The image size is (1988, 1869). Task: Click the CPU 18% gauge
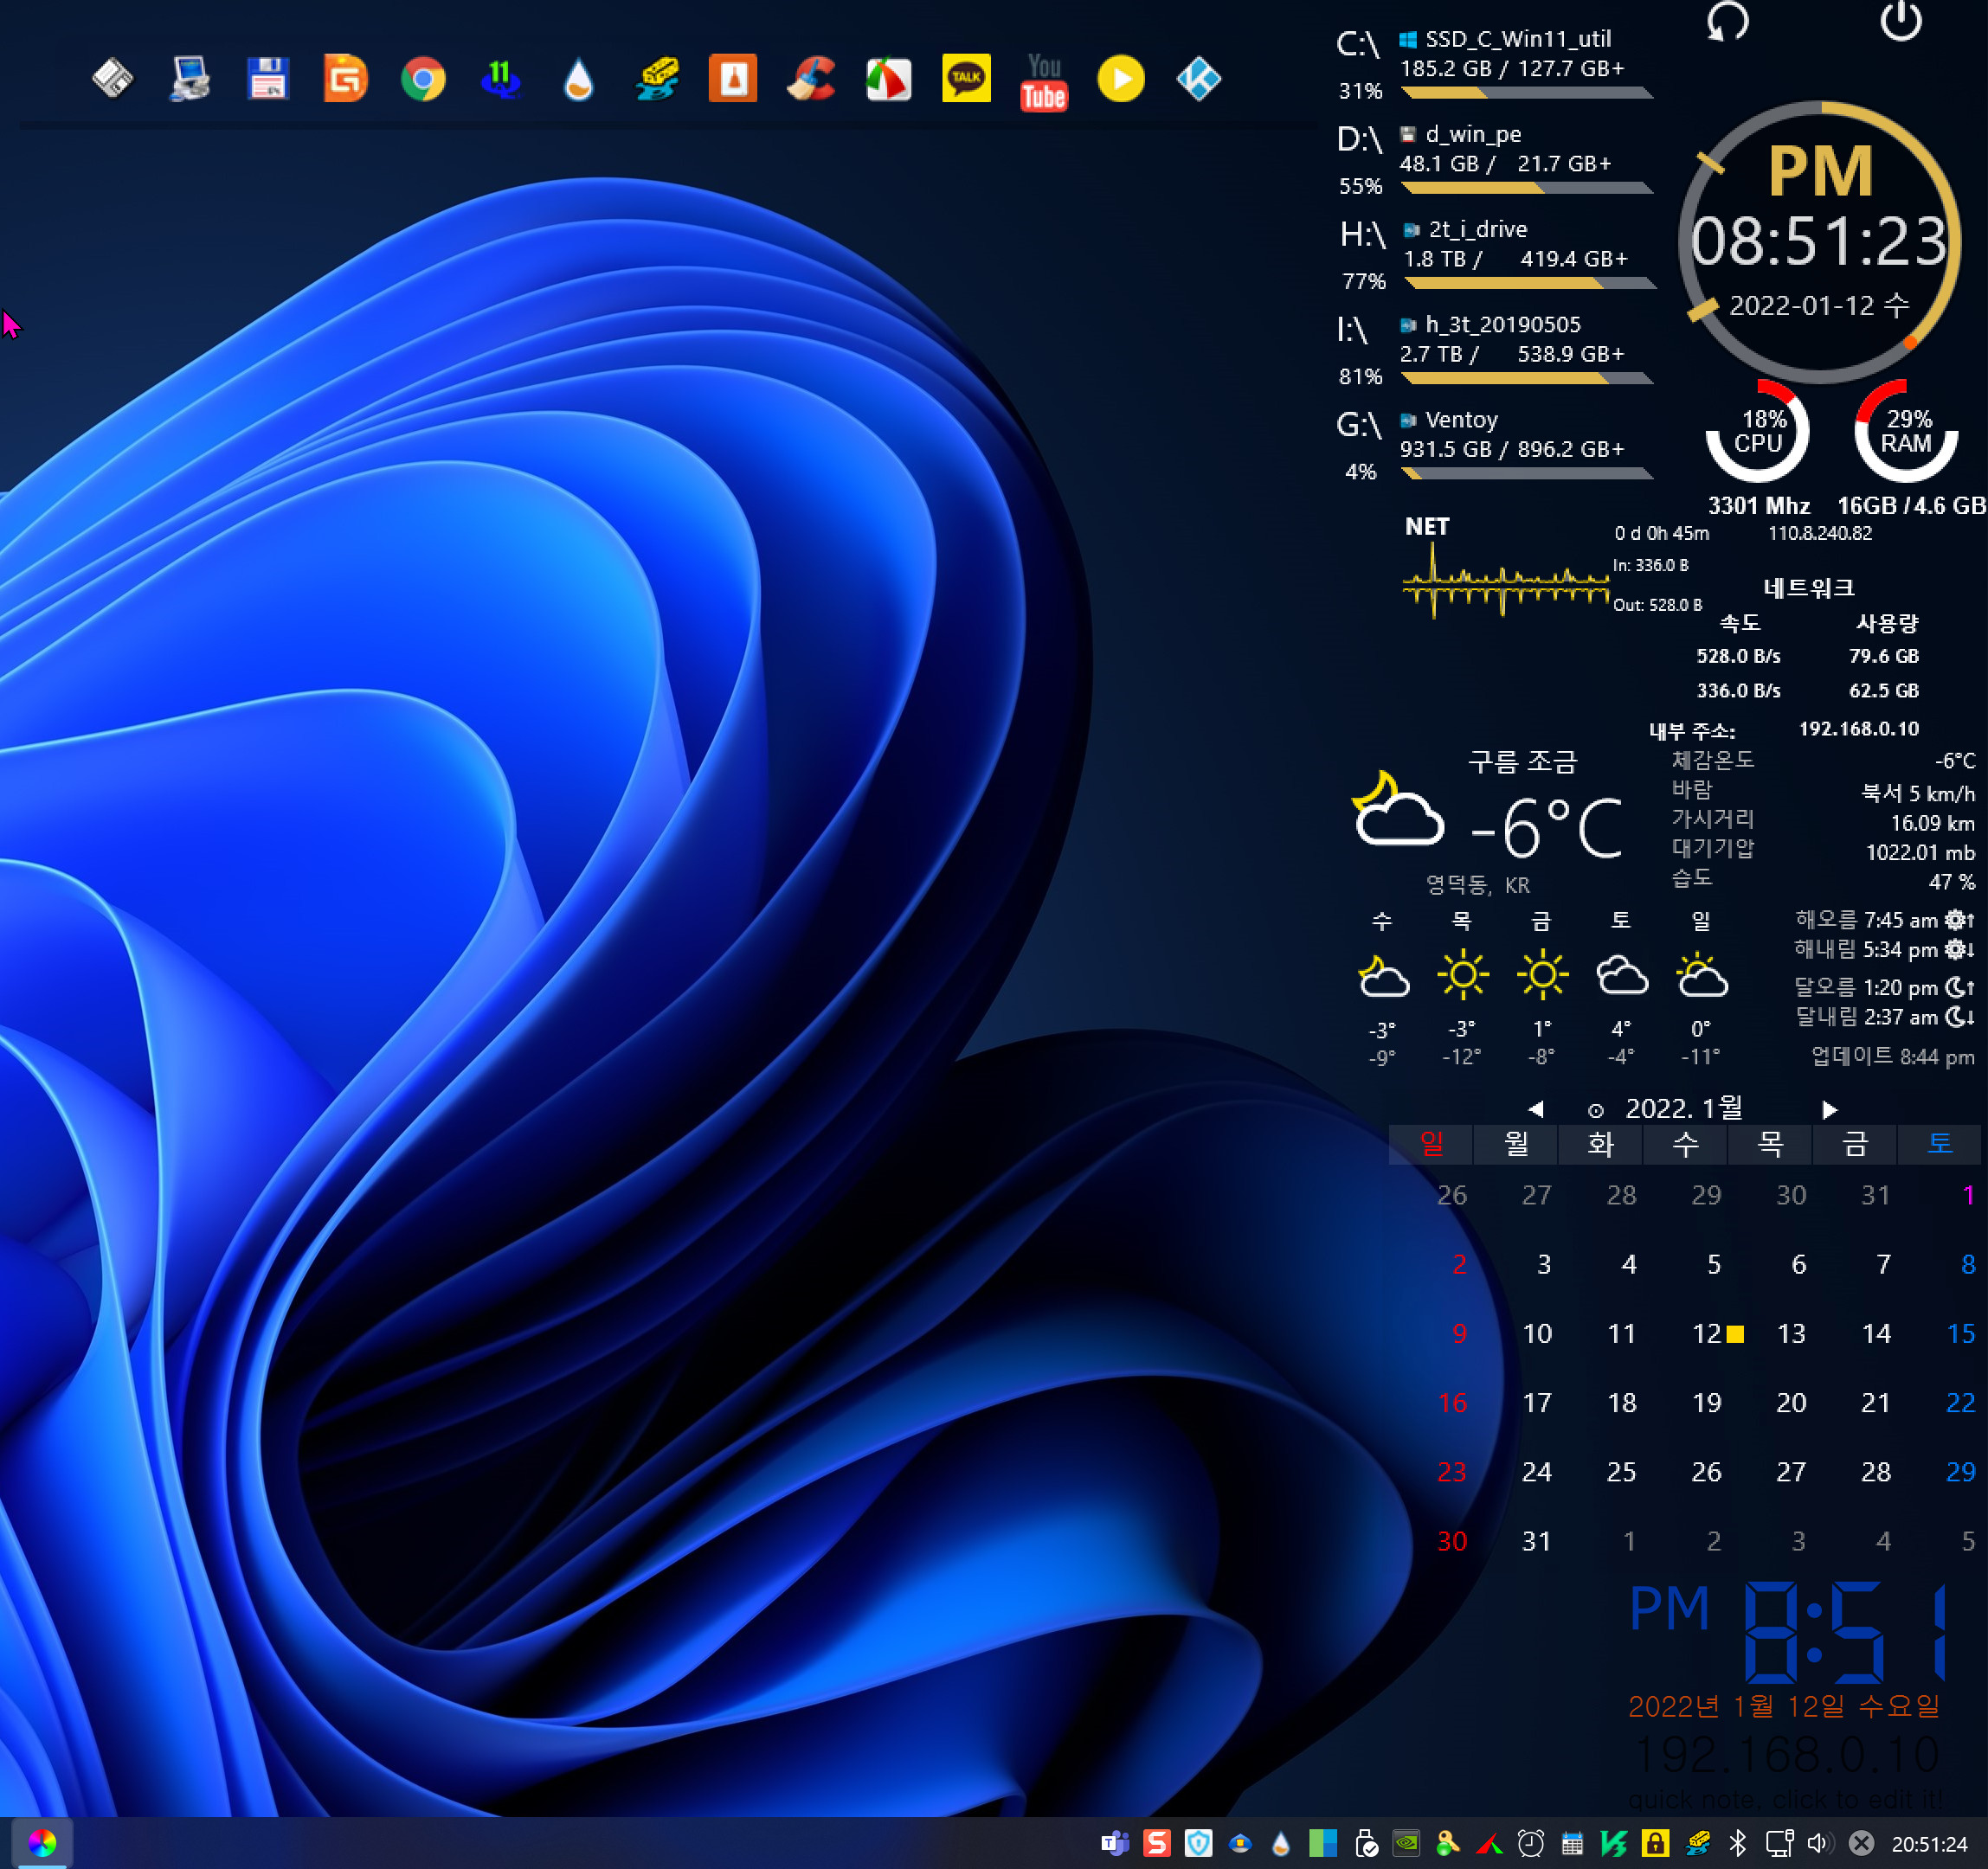(1757, 432)
